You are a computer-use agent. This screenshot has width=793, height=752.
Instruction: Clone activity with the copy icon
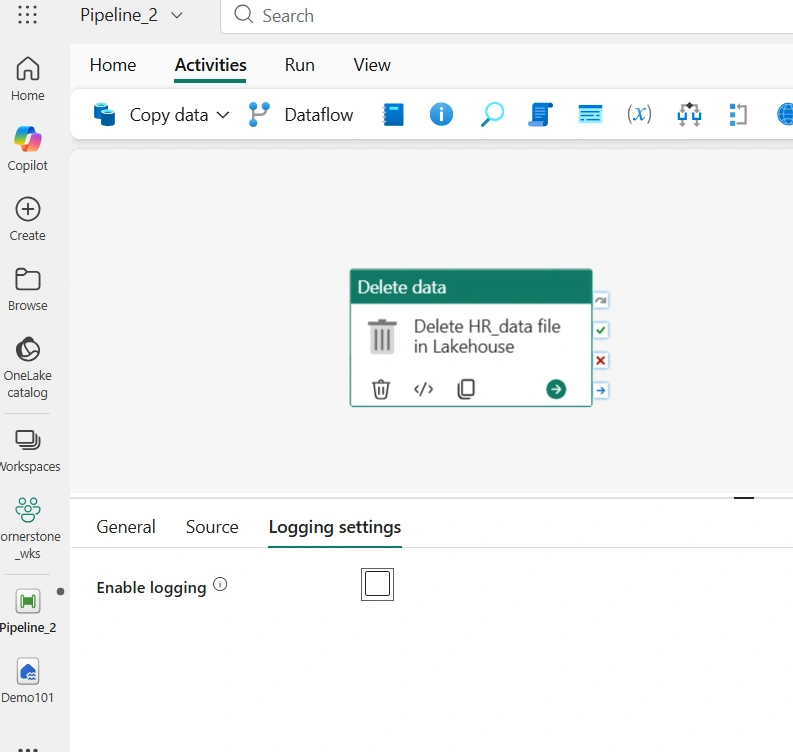[x=466, y=389]
